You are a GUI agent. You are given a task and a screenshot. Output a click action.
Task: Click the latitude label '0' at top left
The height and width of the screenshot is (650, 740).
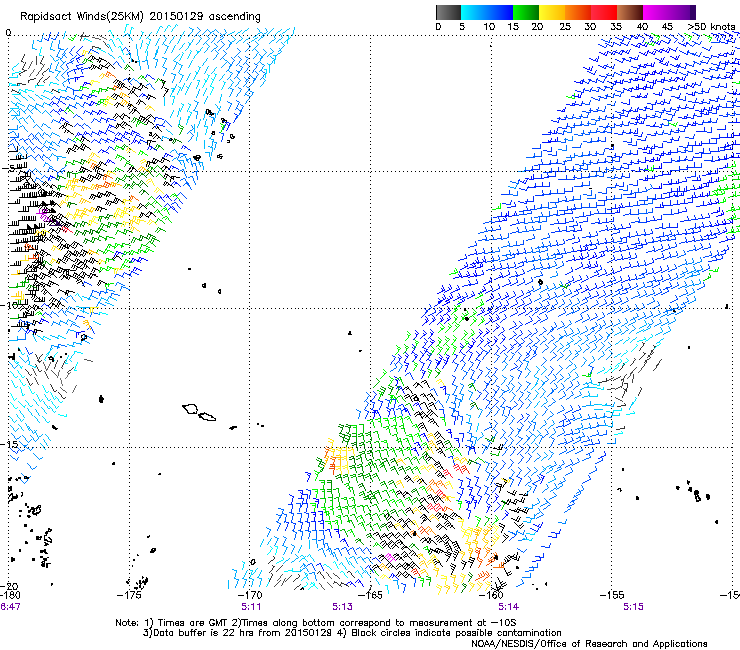pos(8,33)
